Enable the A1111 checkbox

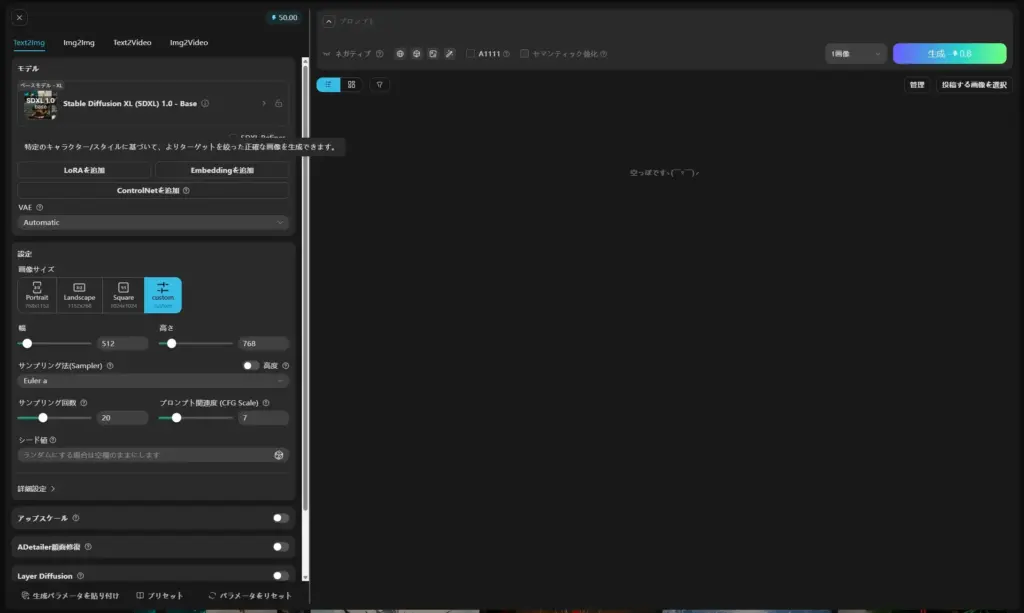pyautogui.click(x=471, y=54)
